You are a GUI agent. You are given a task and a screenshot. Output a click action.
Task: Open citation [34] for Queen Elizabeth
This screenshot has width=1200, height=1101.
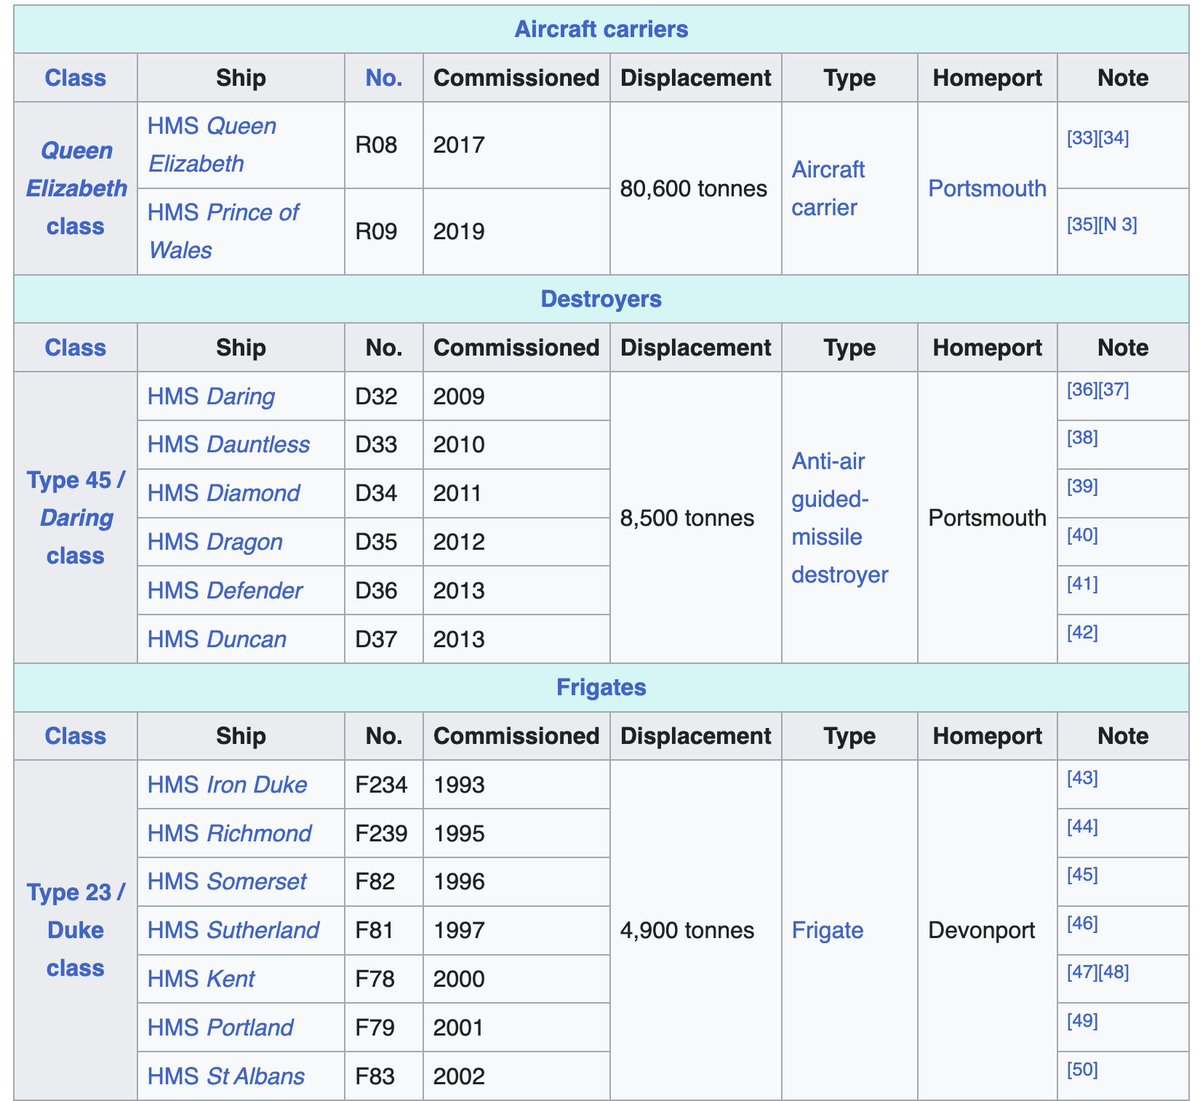click(x=1114, y=138)
